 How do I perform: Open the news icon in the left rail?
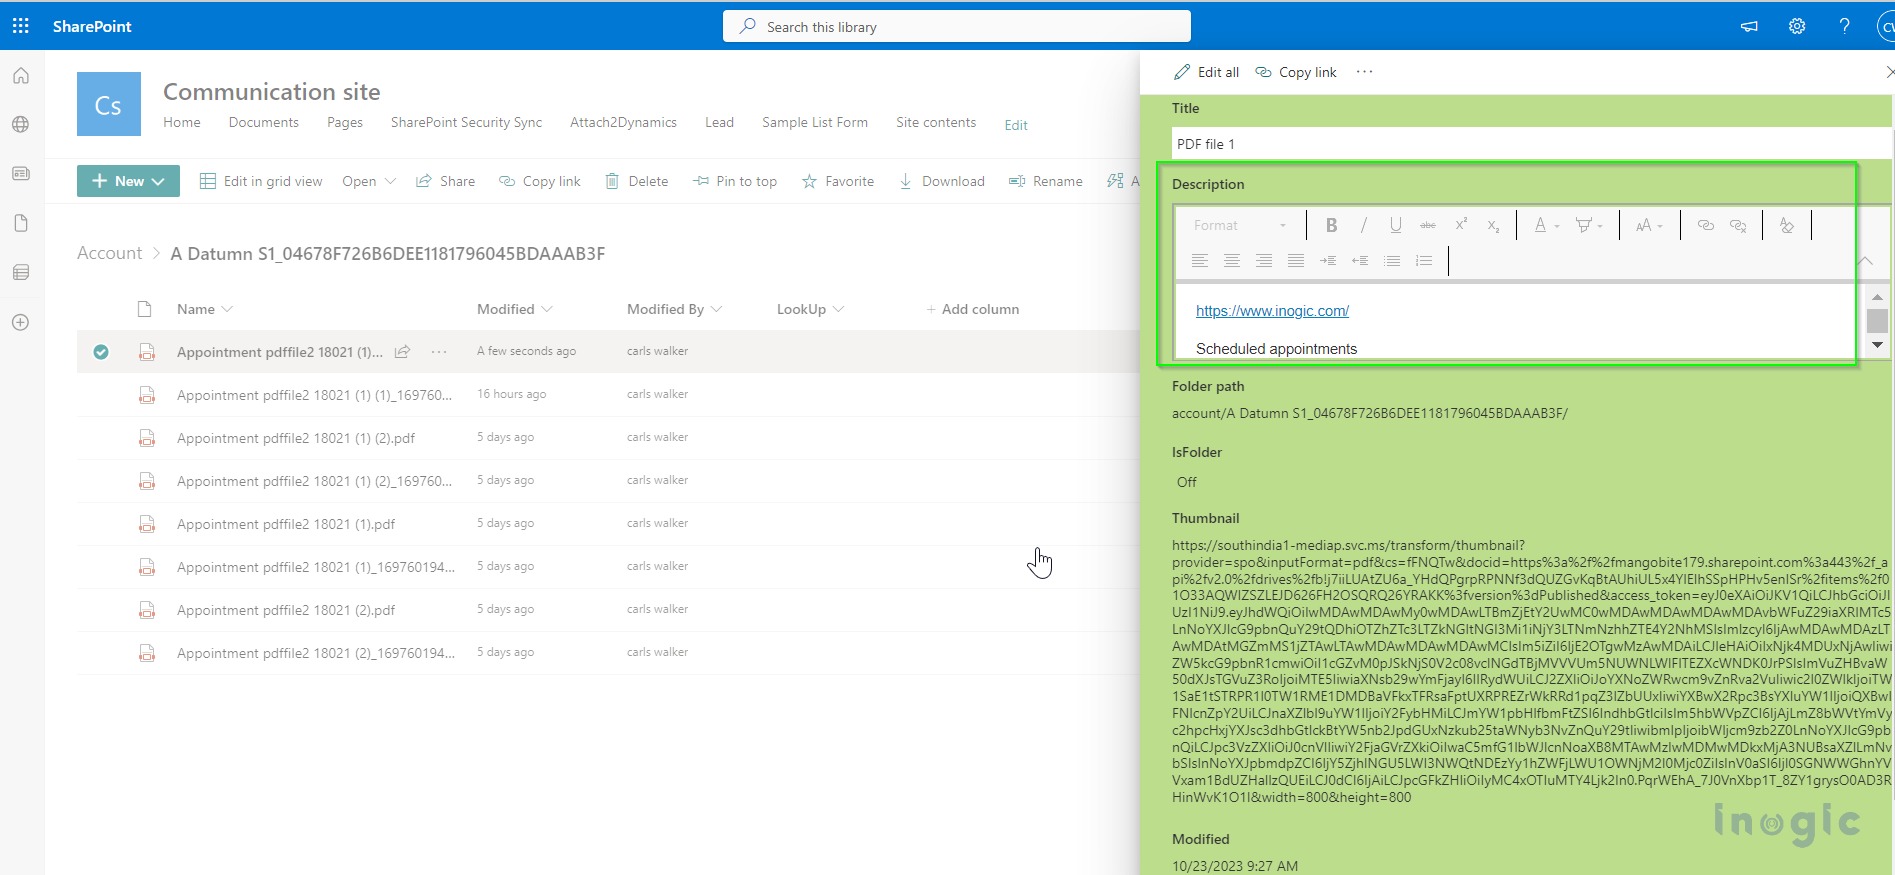pyautogui.click(x=21, y=174)
